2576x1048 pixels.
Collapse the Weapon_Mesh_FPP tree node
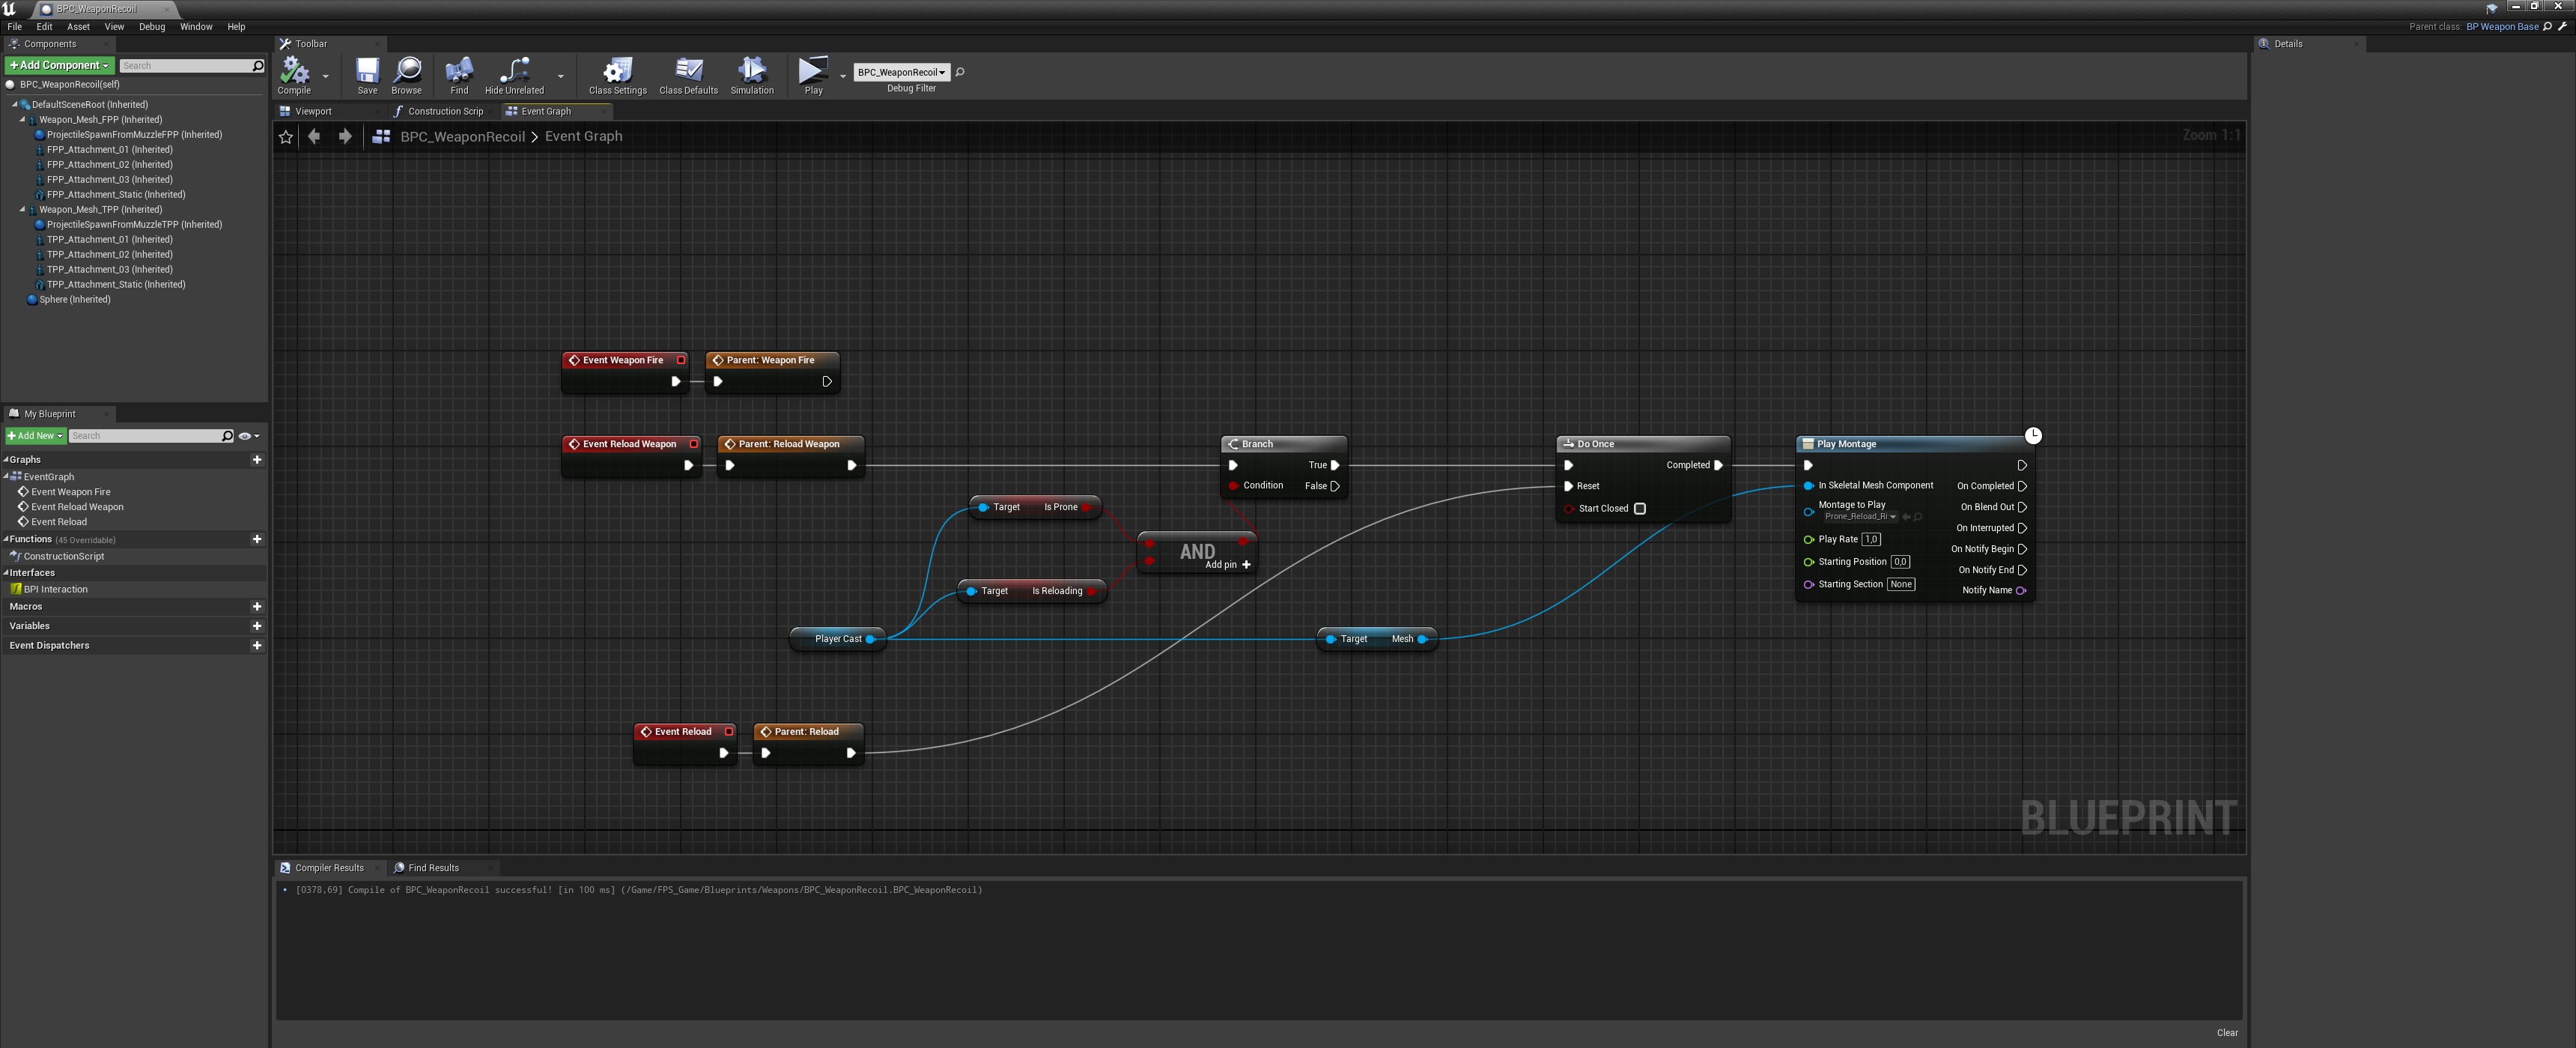(x=22, y=119)
